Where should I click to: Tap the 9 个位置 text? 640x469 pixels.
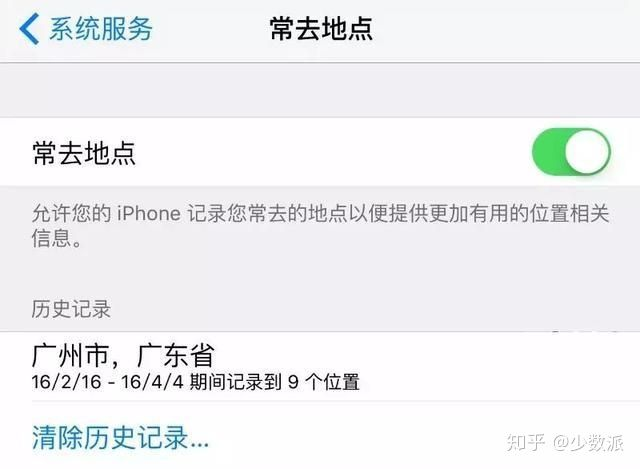coord(324,382)
